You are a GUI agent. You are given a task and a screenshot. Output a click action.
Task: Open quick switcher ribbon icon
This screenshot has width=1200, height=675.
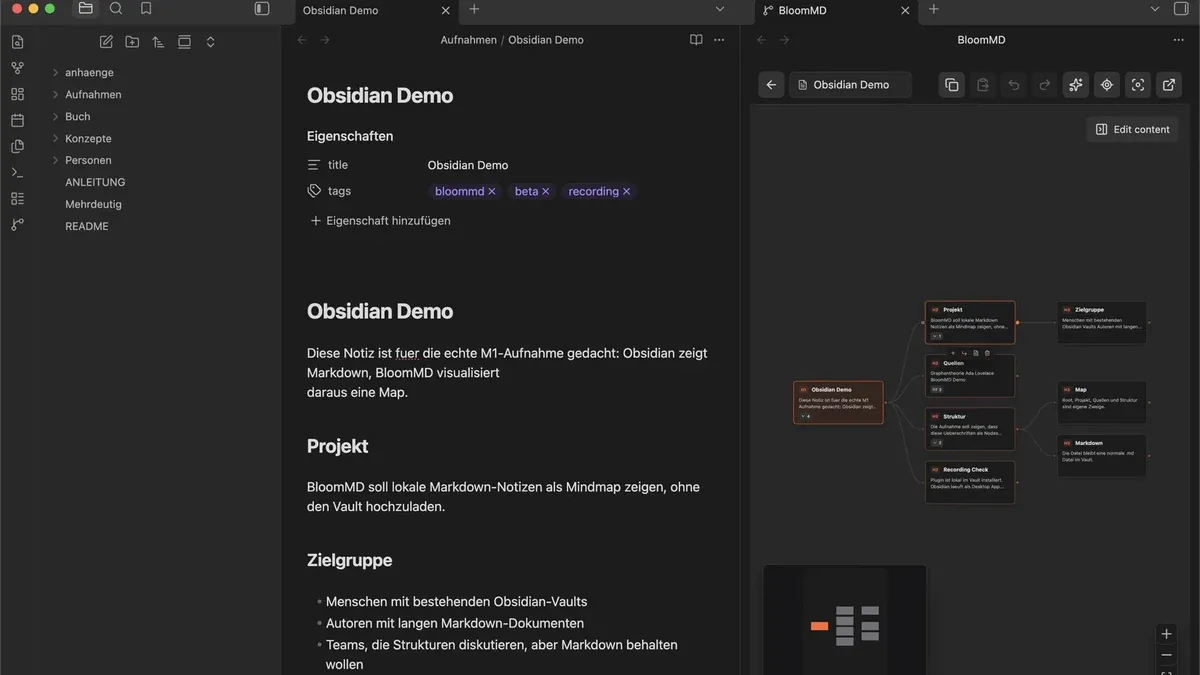[x=17, y=42]
